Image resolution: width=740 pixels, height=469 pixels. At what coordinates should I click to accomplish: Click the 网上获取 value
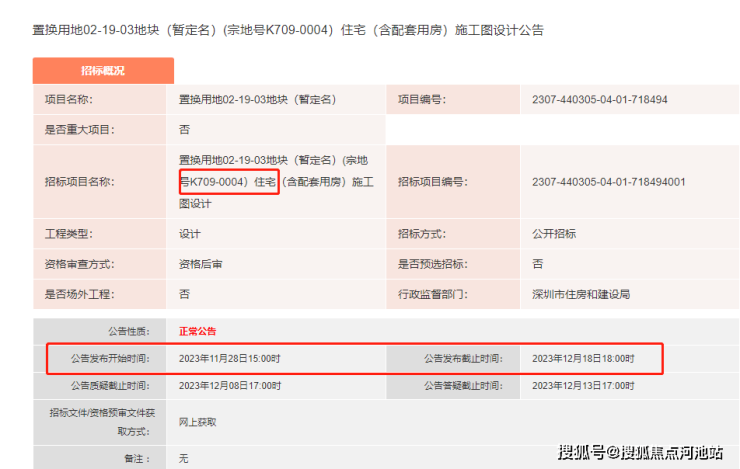(x=198, y=422)
